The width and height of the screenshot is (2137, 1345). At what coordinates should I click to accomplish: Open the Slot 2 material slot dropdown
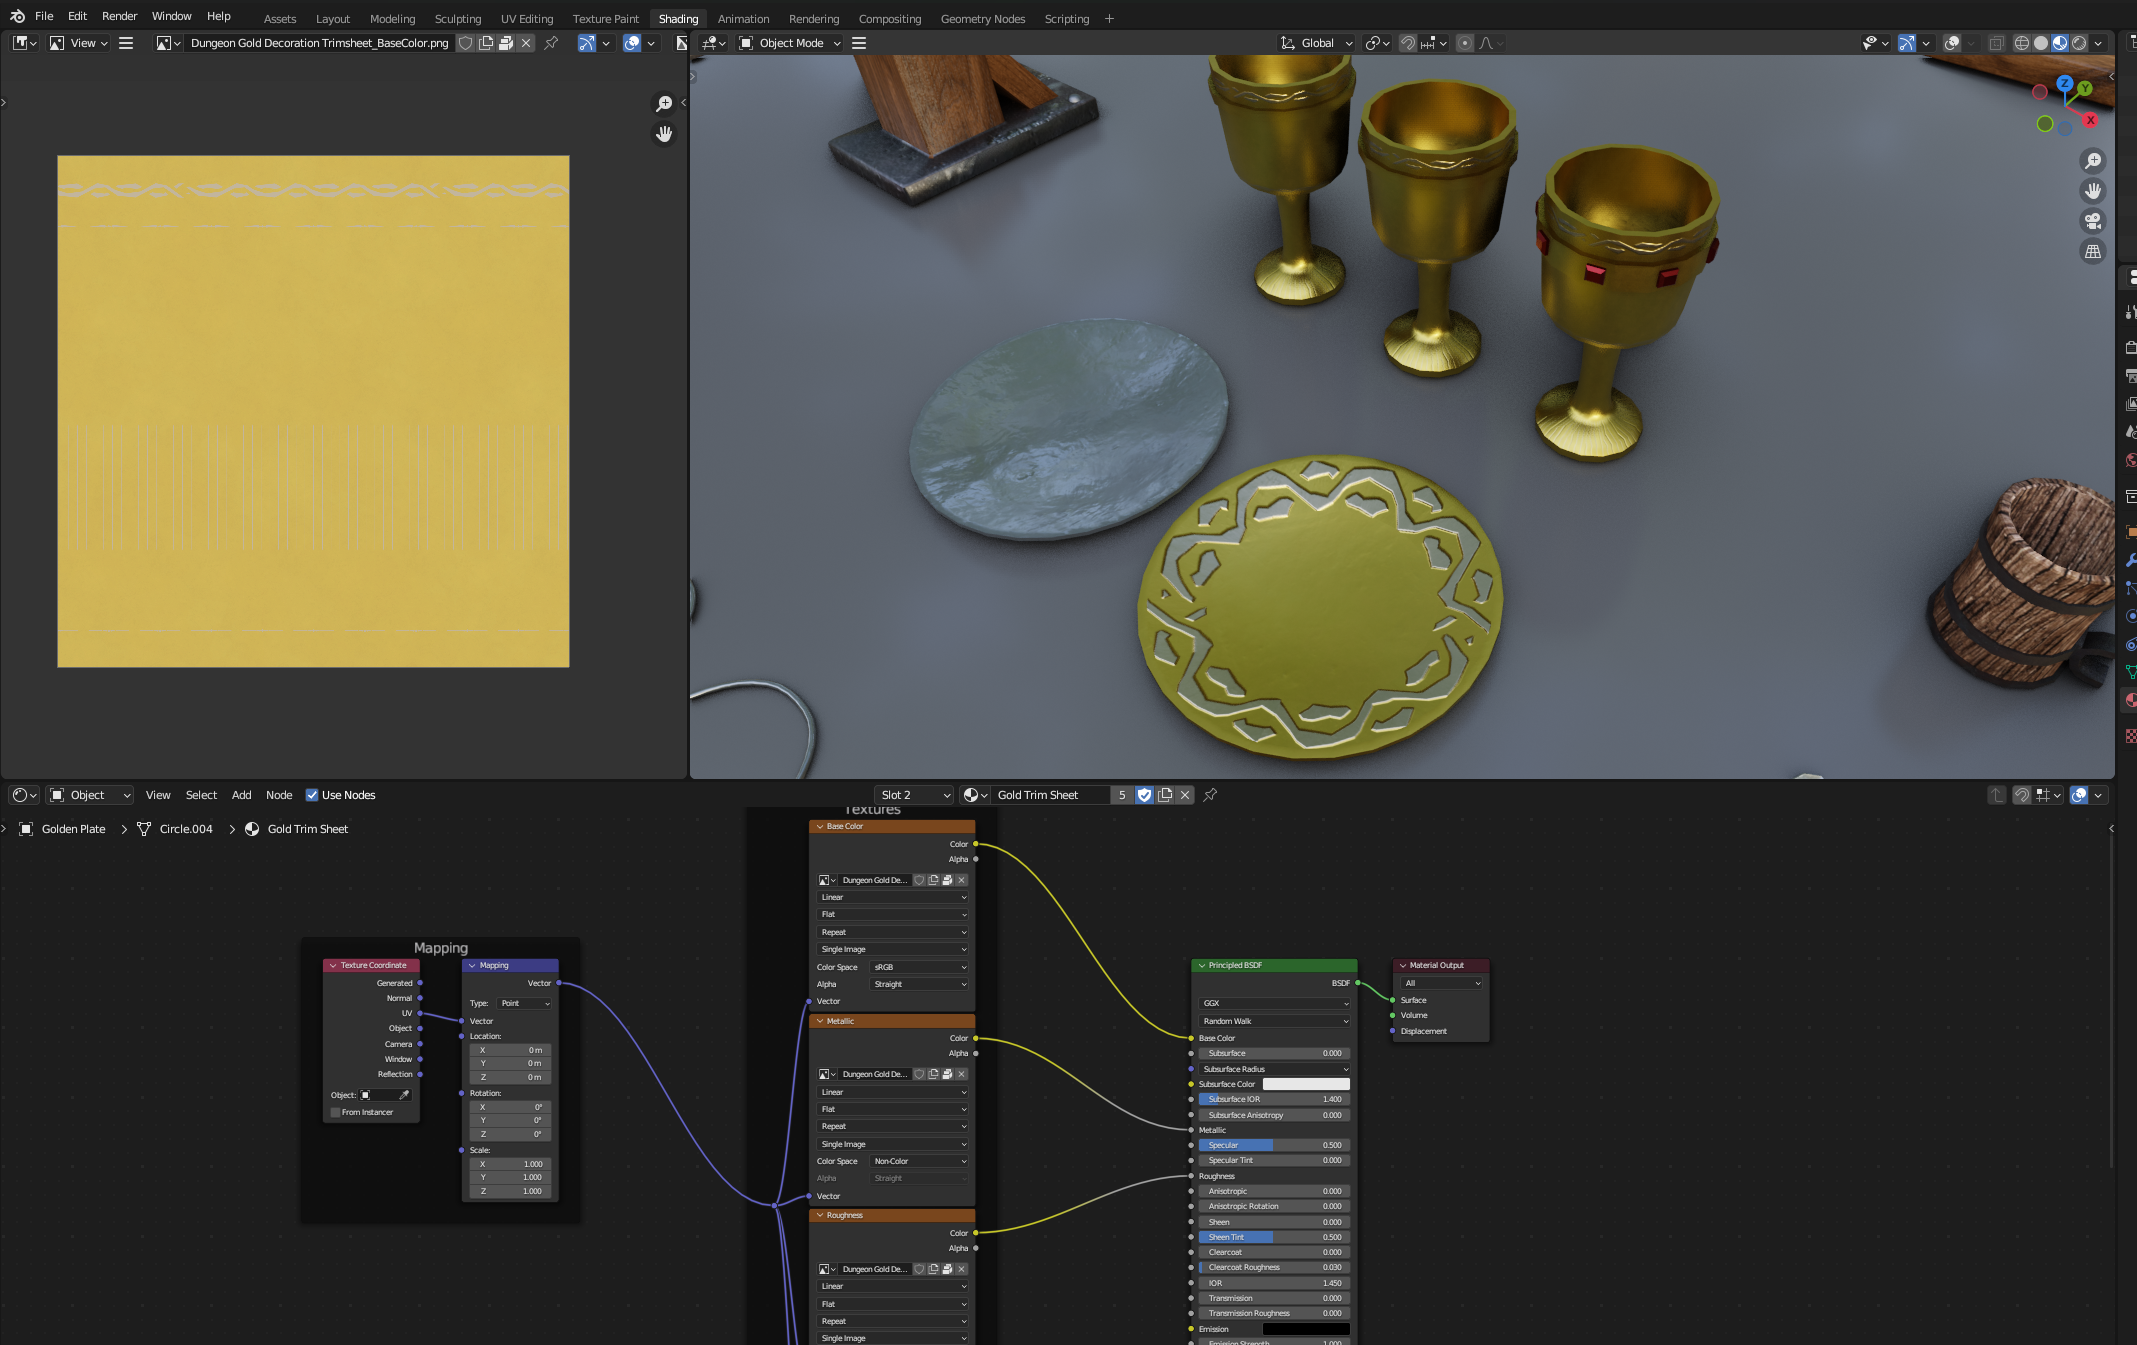[x=914, y=795]
